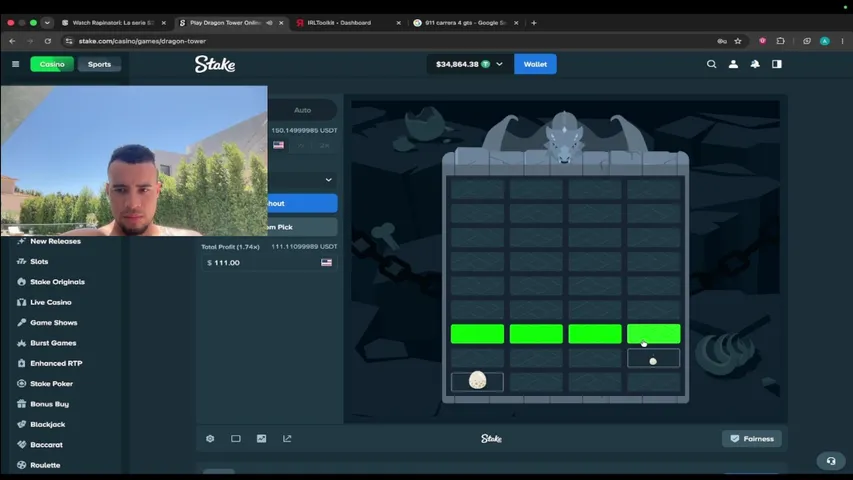Open the search magnifier icon
The width and height of the screenshot is (853, 480).
click(711, 64)
